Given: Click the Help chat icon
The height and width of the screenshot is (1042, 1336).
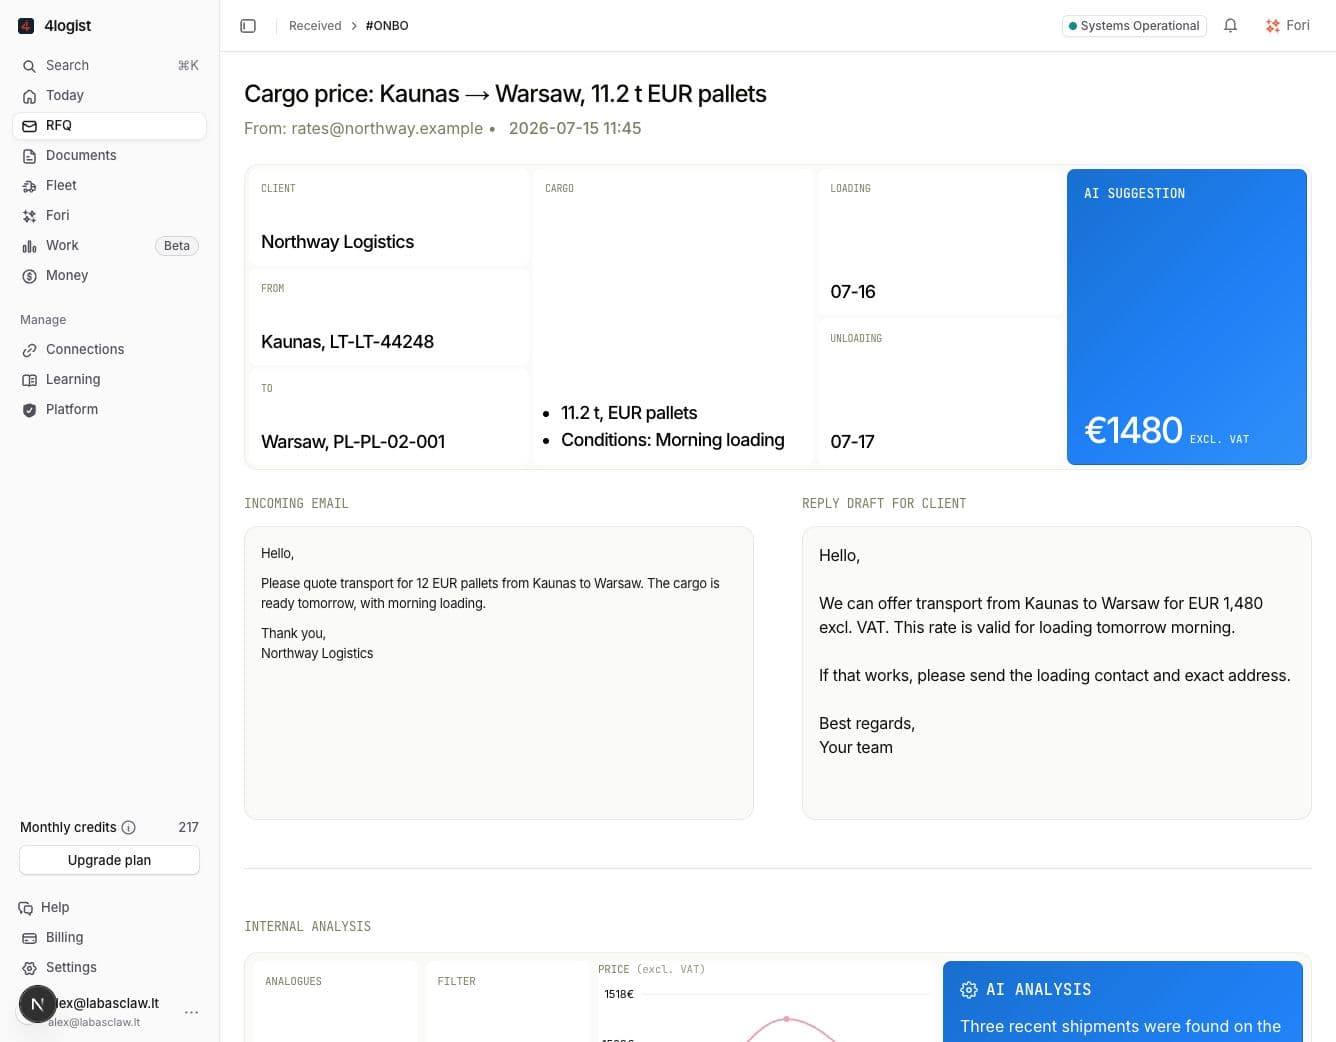Looking at the screenshot, I should click(x=26, y=908).
